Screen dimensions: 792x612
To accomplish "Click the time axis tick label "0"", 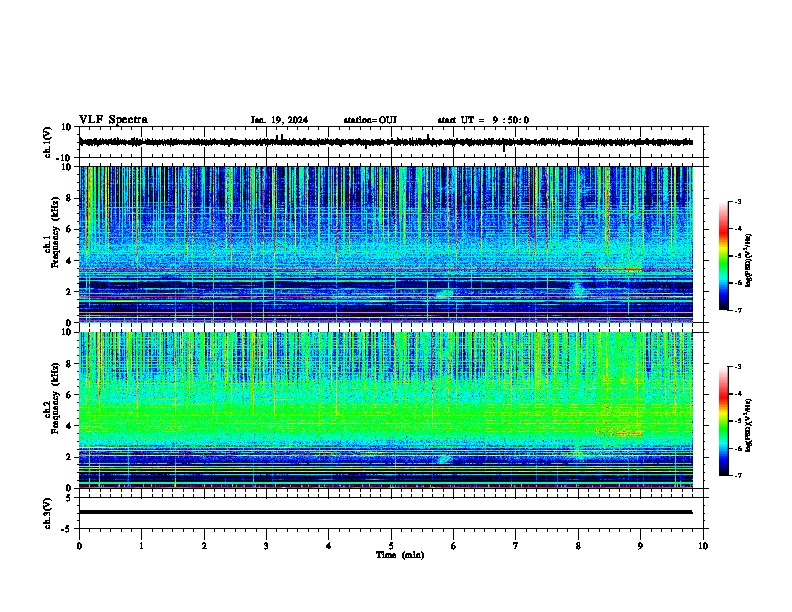I will point(79,546).
